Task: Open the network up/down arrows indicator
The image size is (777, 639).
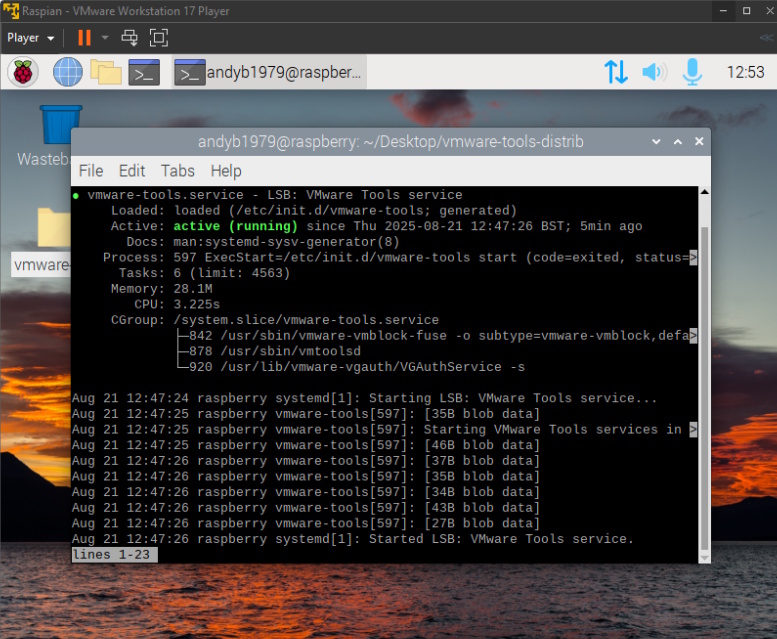Action: click(x=616, y=72)
